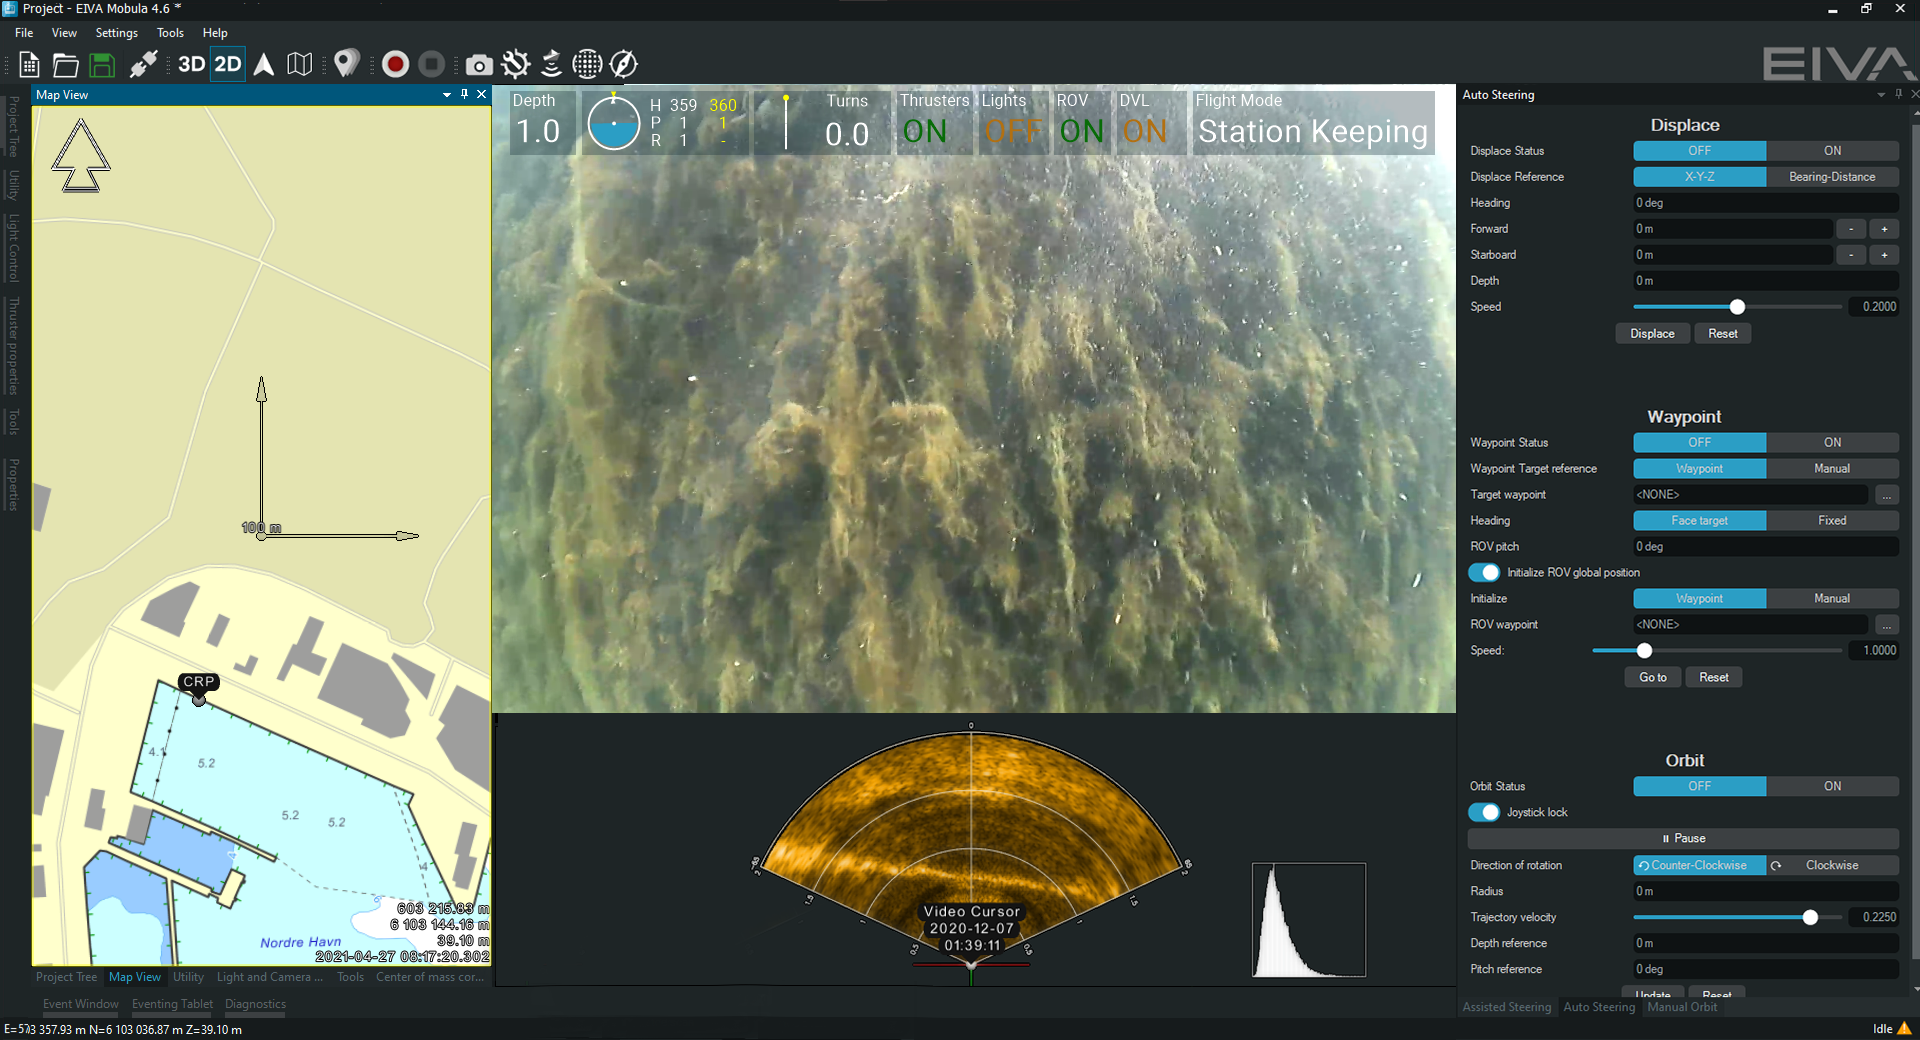1920x1040 pixels.
Task: Click the red record button in toolbar
Action: (395, 65)
